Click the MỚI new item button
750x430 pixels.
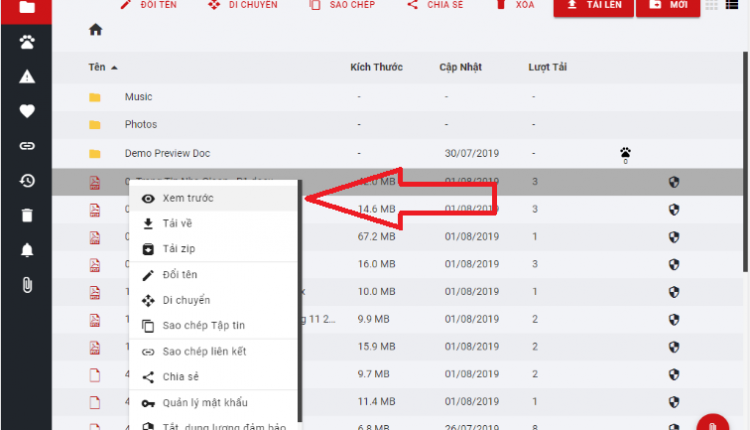[x=668, y=7]
